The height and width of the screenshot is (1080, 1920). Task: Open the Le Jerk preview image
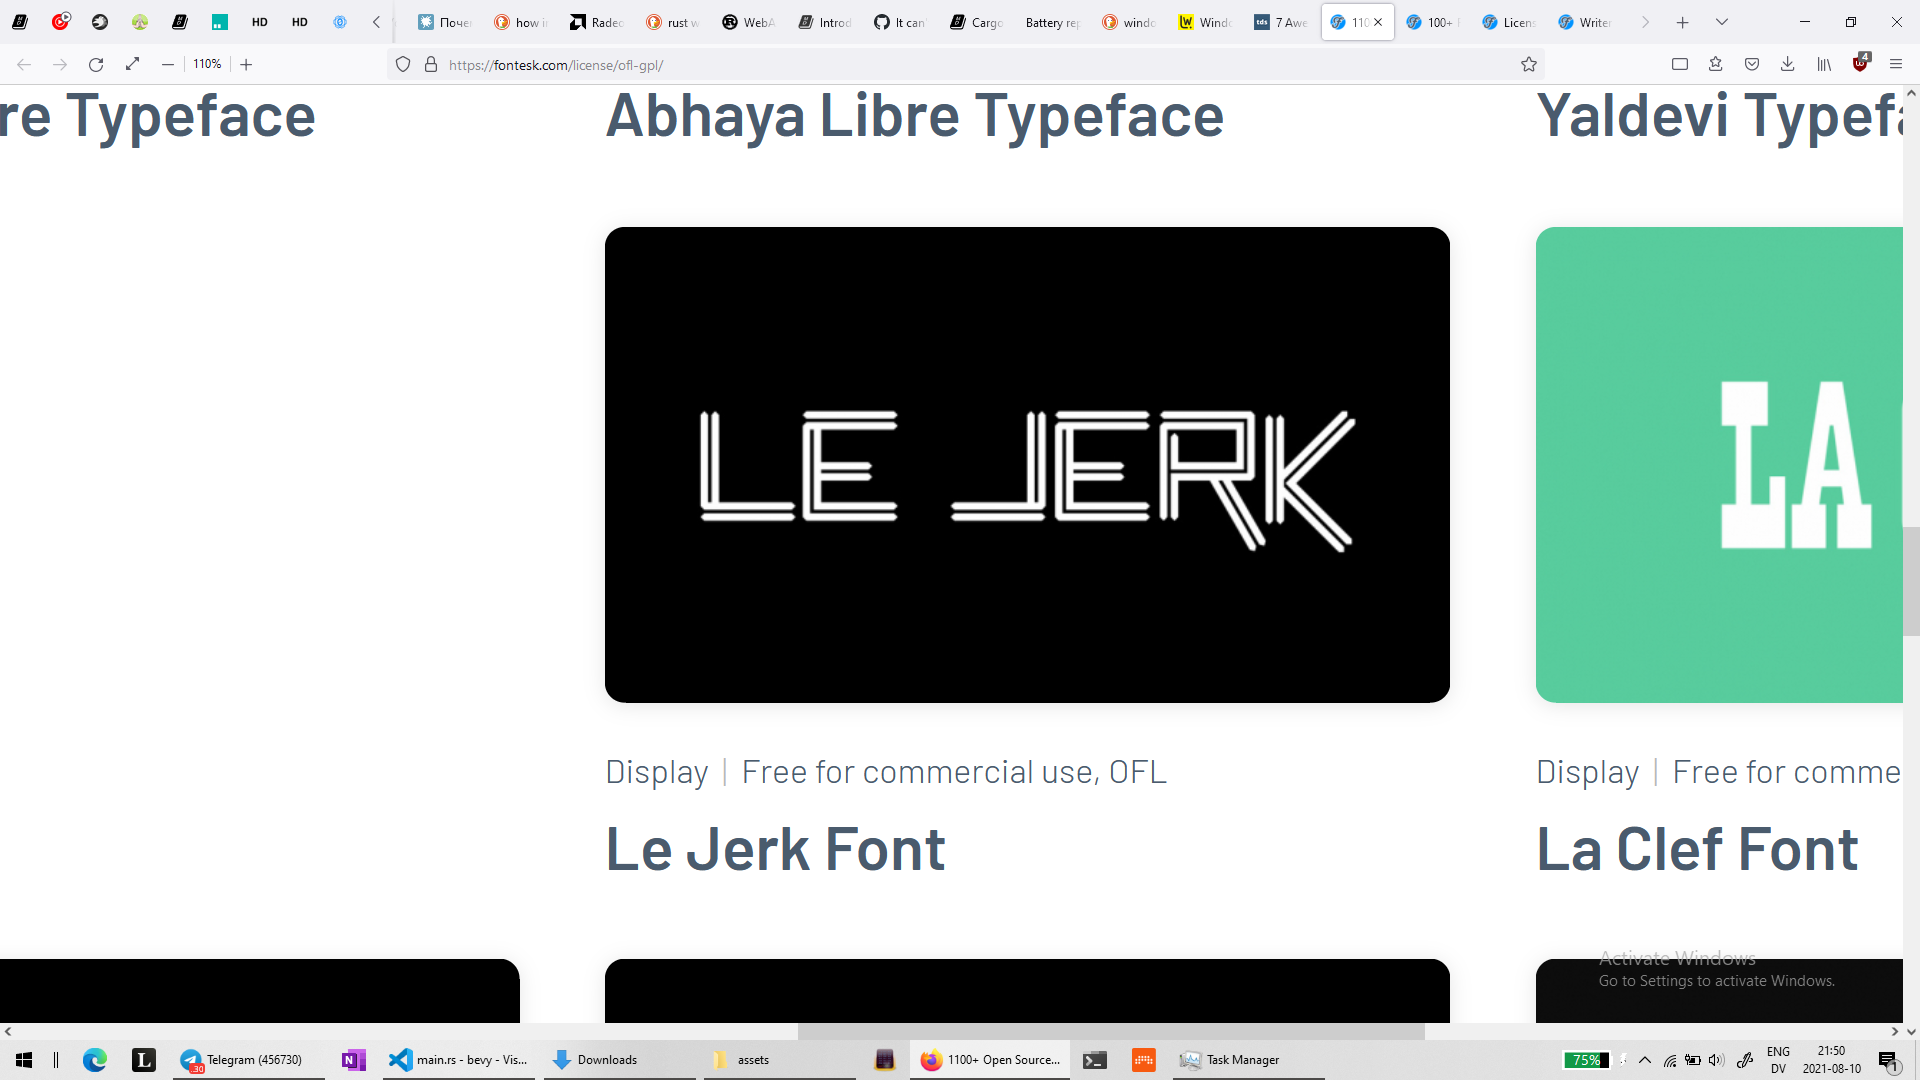pos(1027,465)
